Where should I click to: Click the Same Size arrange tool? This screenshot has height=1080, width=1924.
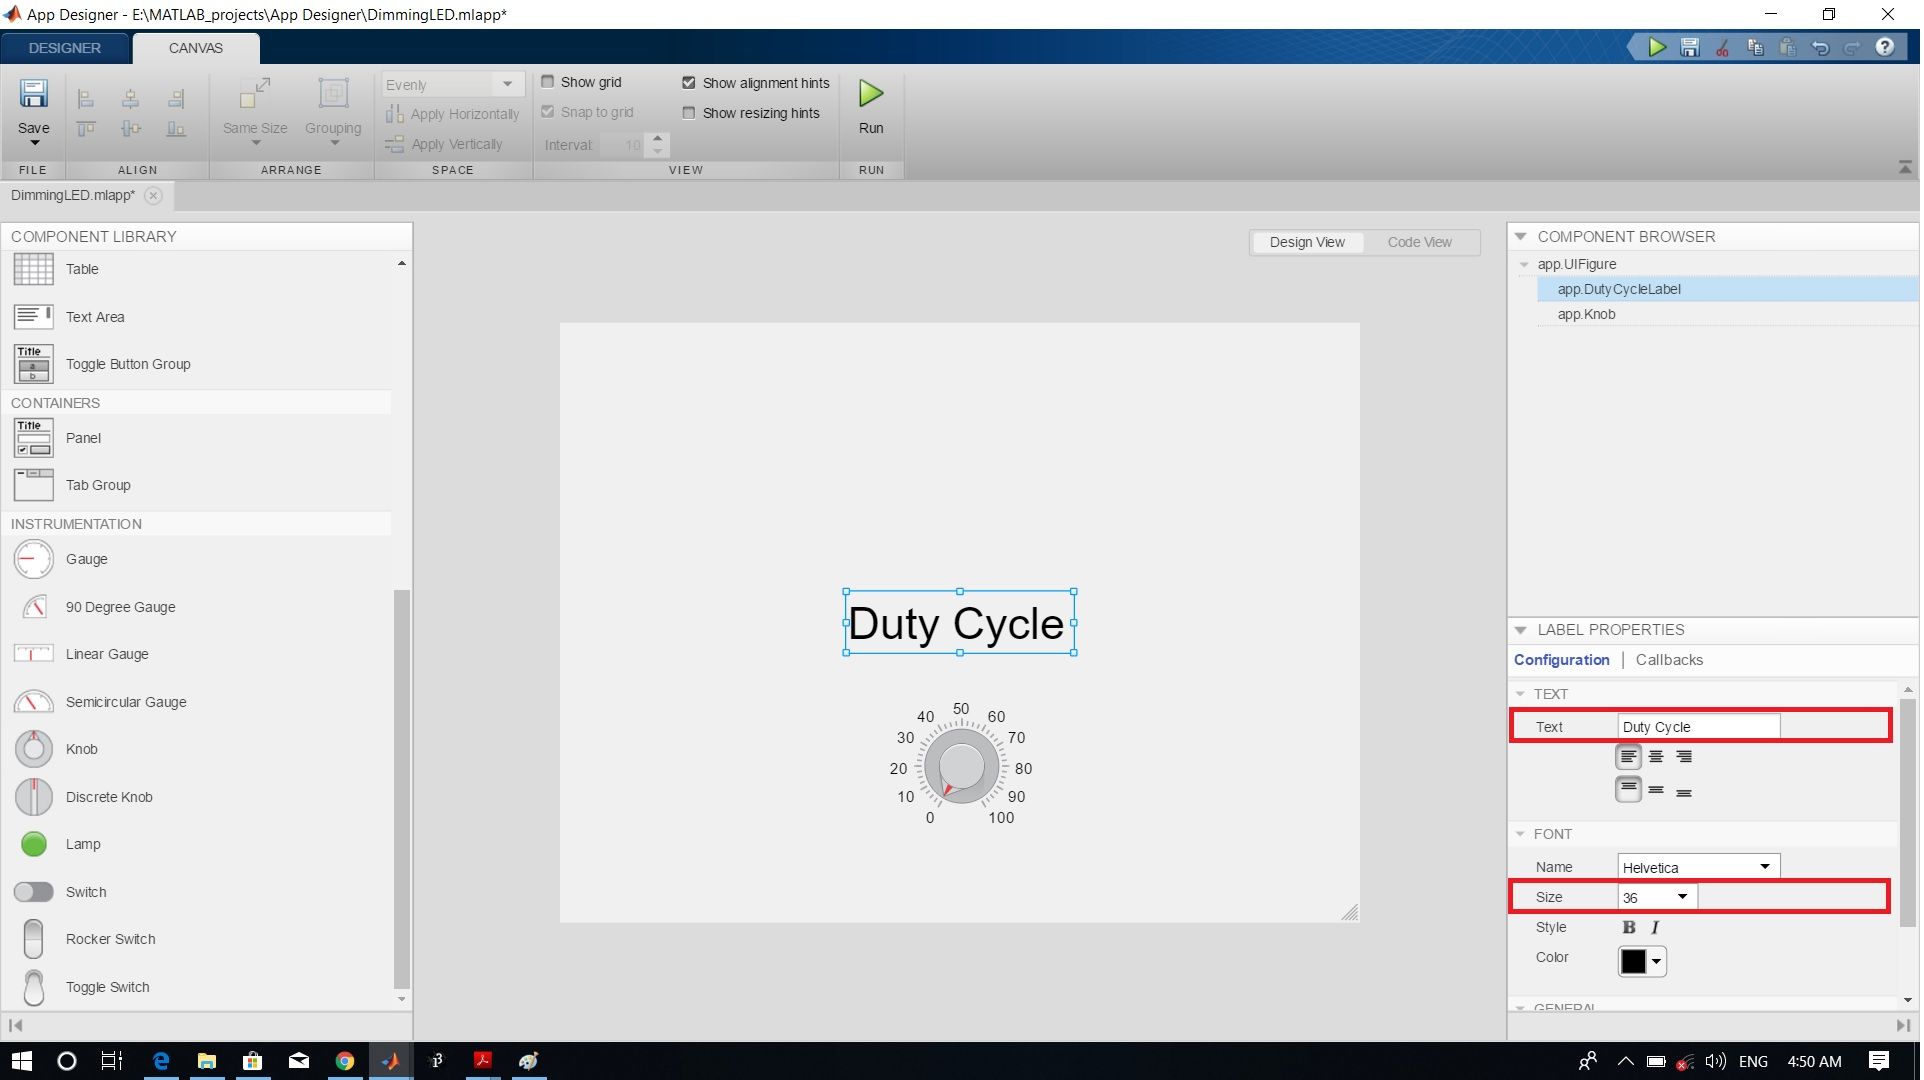pyautogui.click(x=253, y=110)
